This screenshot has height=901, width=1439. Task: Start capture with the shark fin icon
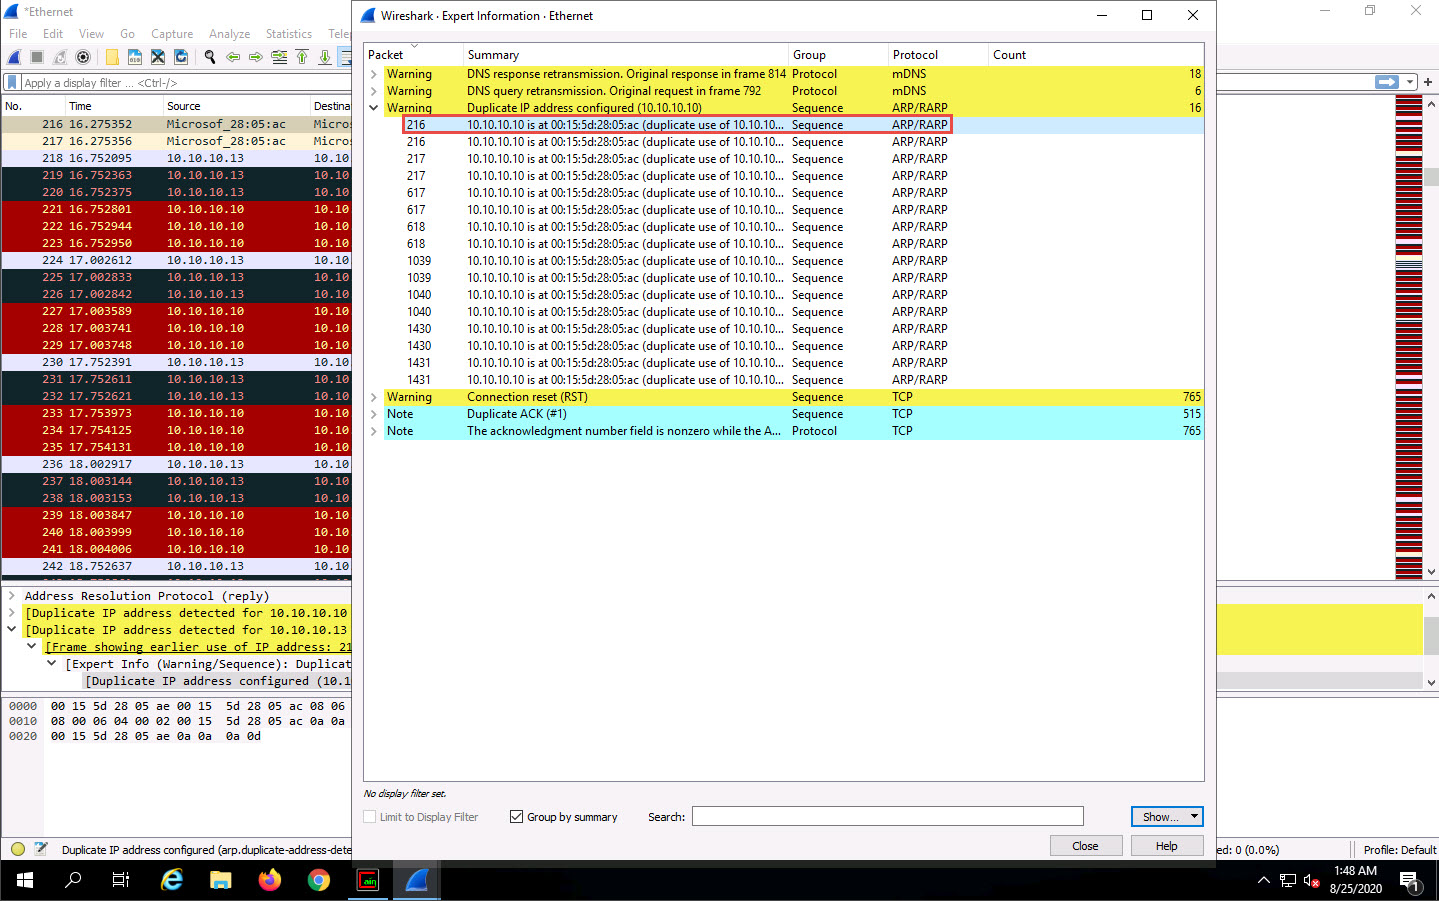(x=14, y=57)
